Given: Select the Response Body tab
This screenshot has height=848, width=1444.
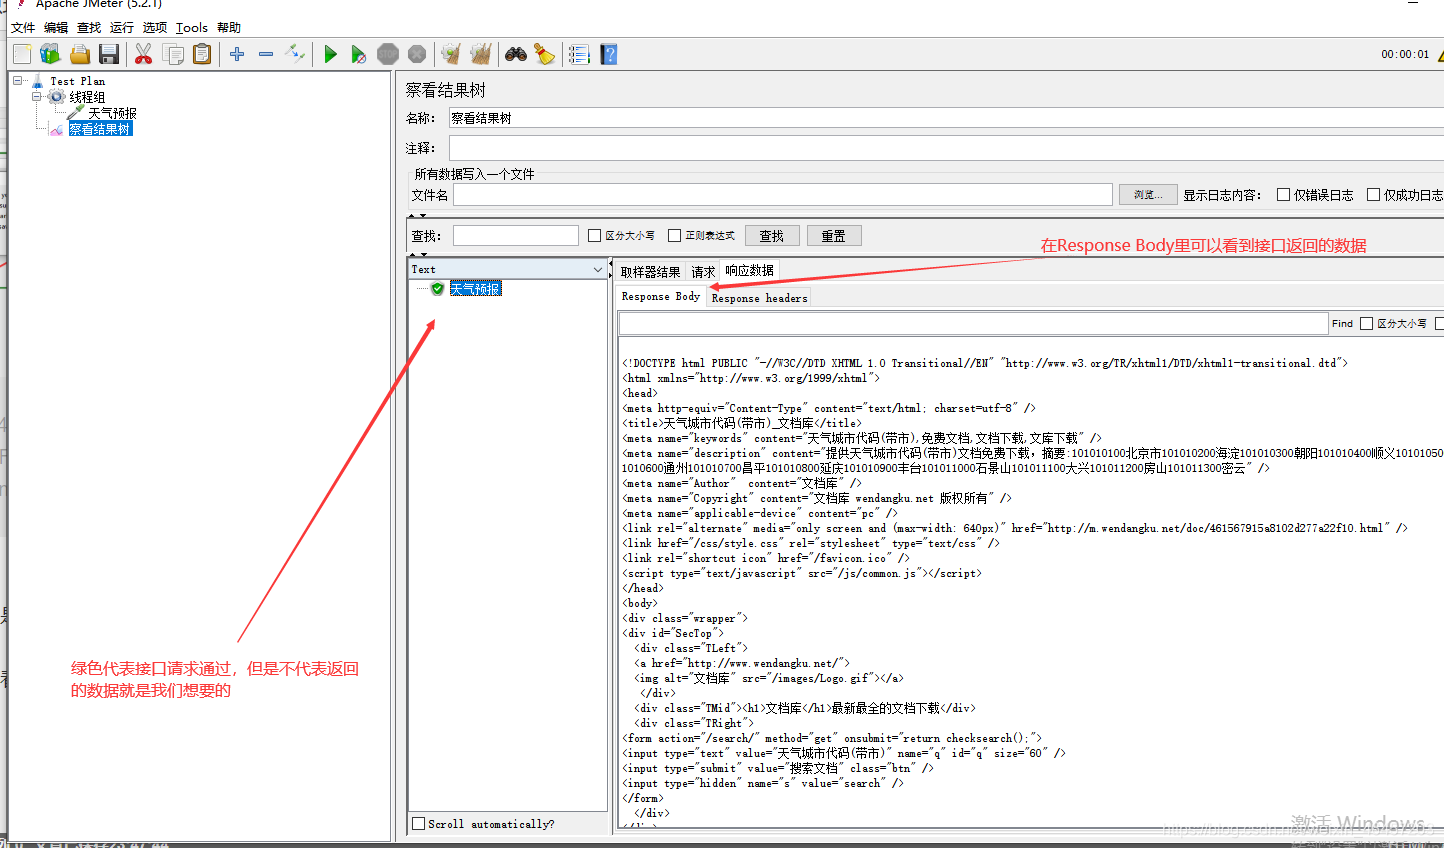Looking at the screenshot, I should pyautogui.click(x=661, y=297).
